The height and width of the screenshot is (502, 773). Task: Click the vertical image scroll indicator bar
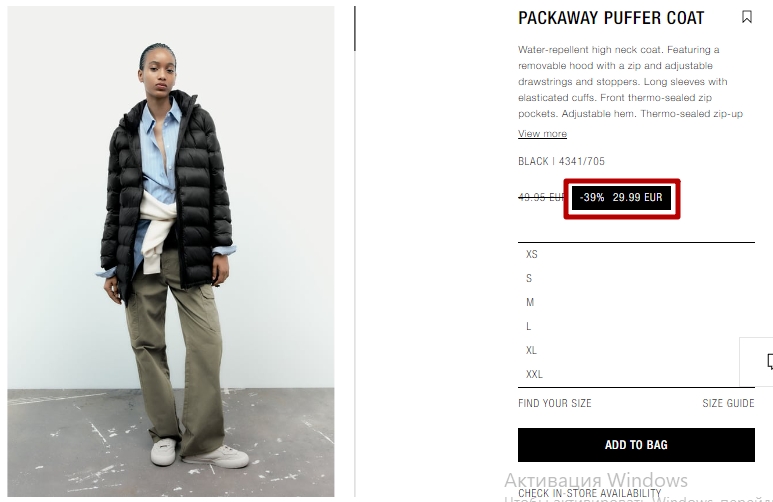(354, 29)
